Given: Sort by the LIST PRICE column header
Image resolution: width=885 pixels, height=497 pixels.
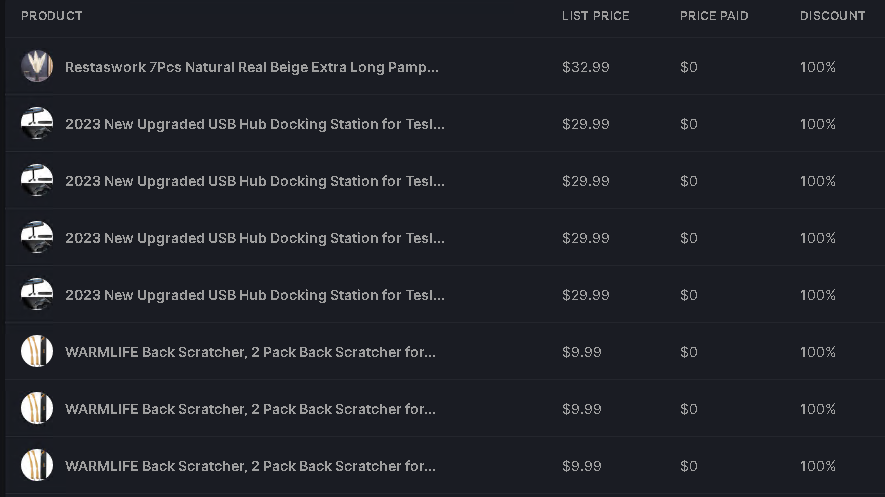Looking at the screenshot, I should click(x=595, y=16).
